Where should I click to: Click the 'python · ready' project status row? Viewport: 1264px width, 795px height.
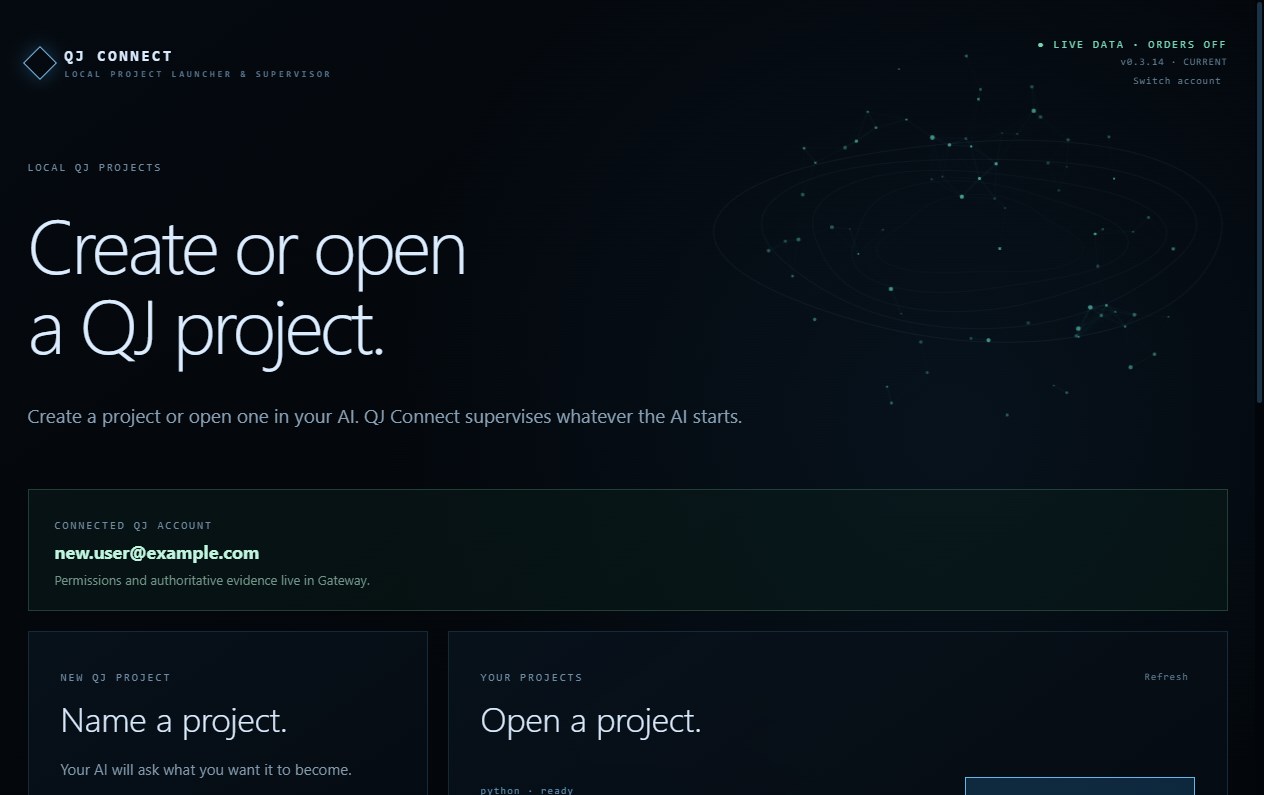click(527, 790)
